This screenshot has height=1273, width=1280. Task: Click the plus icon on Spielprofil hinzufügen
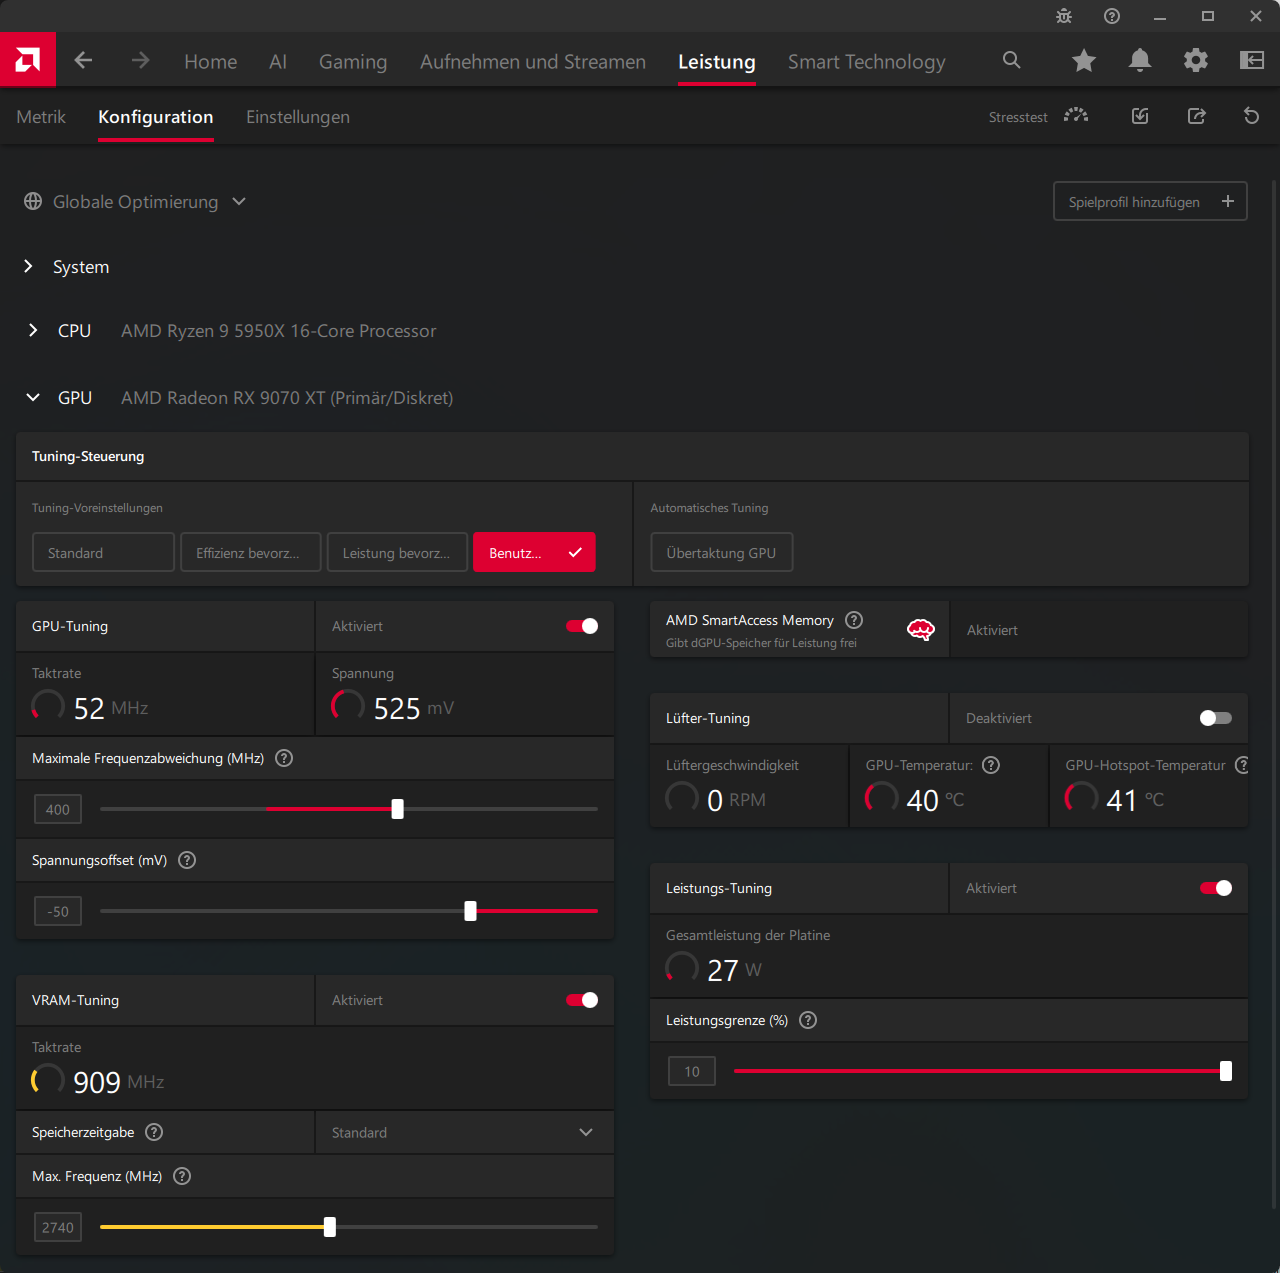pos(1228,201)
